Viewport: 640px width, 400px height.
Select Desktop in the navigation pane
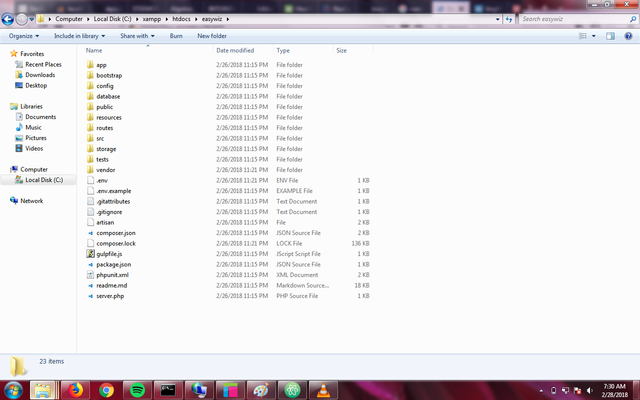coord(36,85)
